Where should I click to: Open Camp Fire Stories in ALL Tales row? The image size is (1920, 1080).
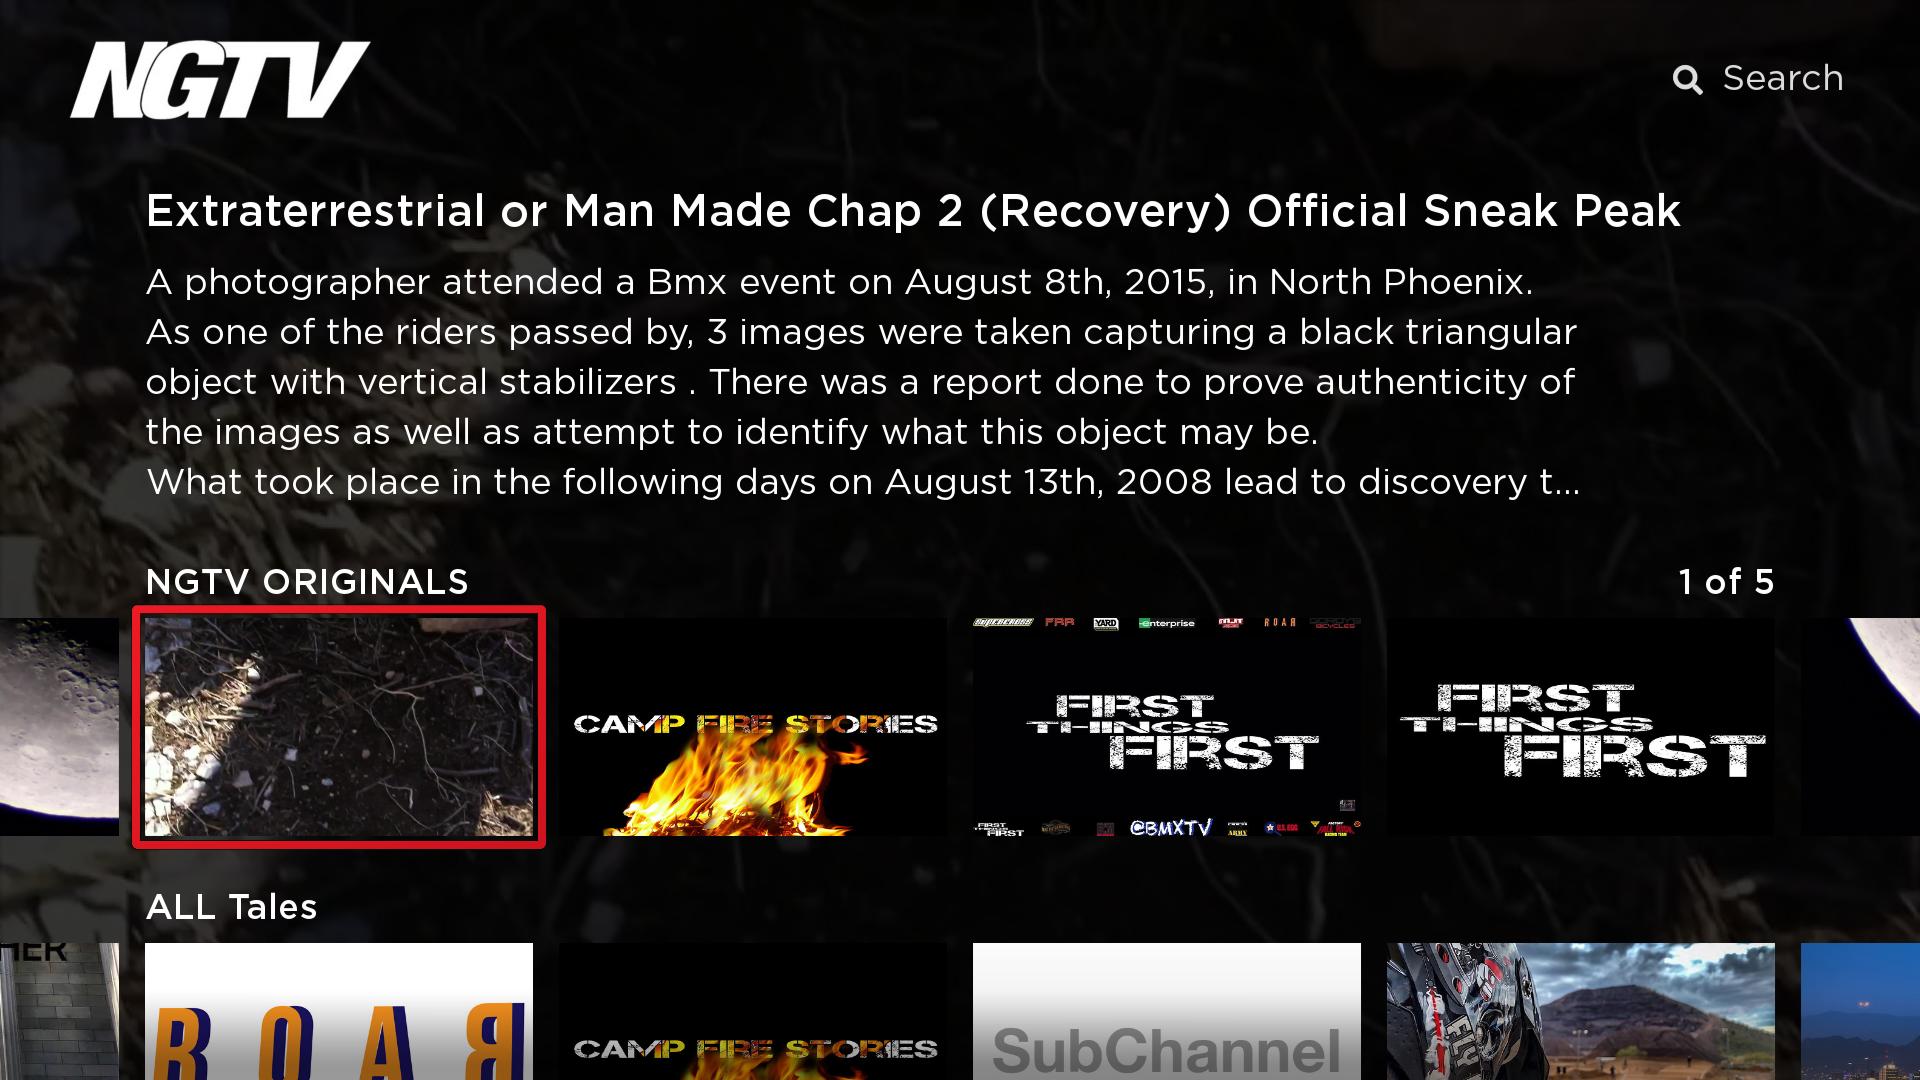753,1011
